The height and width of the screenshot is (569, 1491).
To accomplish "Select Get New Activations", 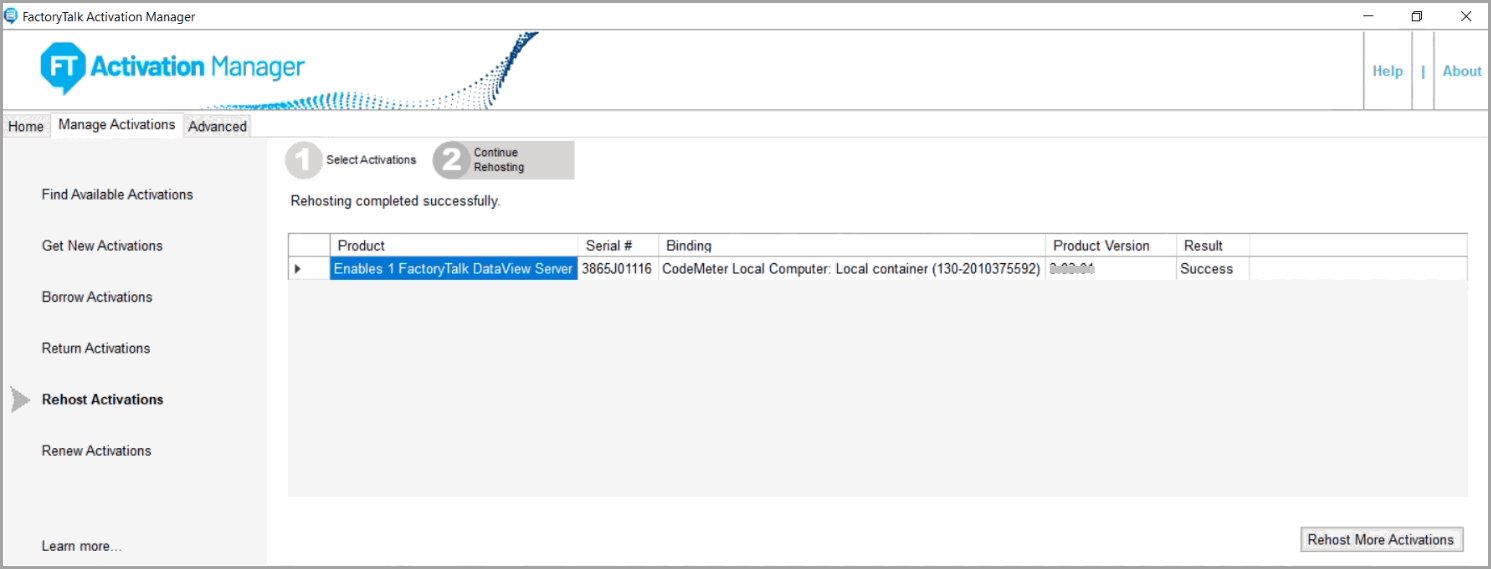I will point(102,246).
